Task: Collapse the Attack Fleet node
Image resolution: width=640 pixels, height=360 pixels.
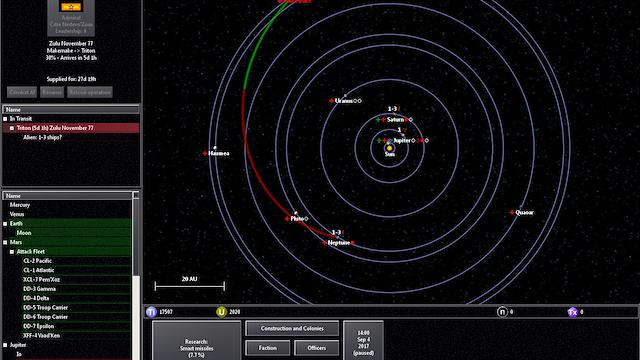Action: (x=12, y=252)
